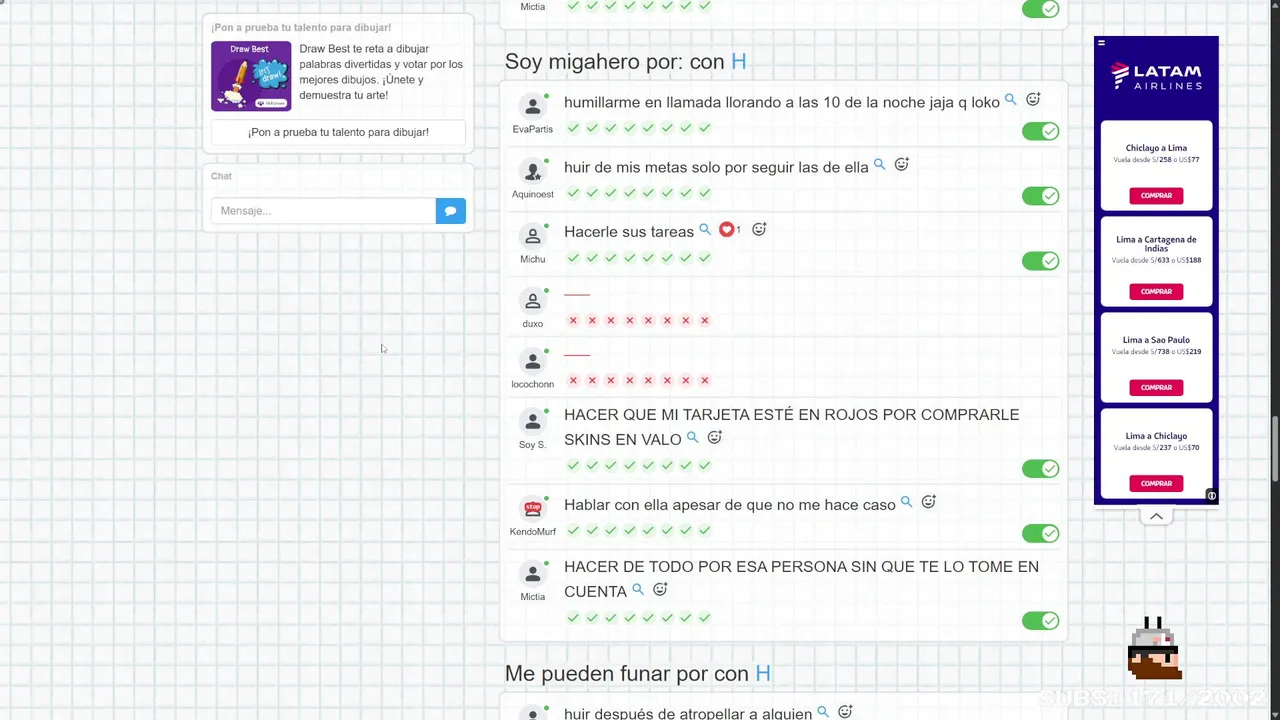React with emoji to Aquinoest answer
Screen dimensions: 1280x720
tap(901, 165)
